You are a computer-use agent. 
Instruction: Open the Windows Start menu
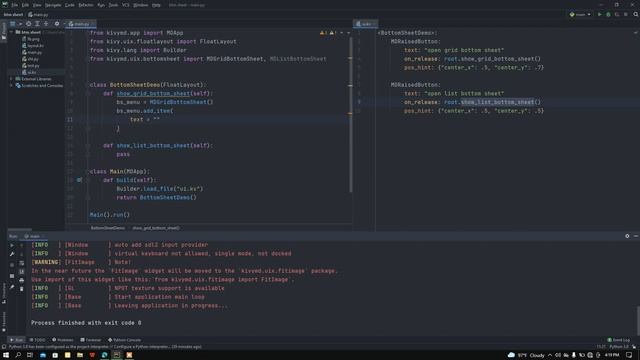pyautogui.click(x=6, y=355)
